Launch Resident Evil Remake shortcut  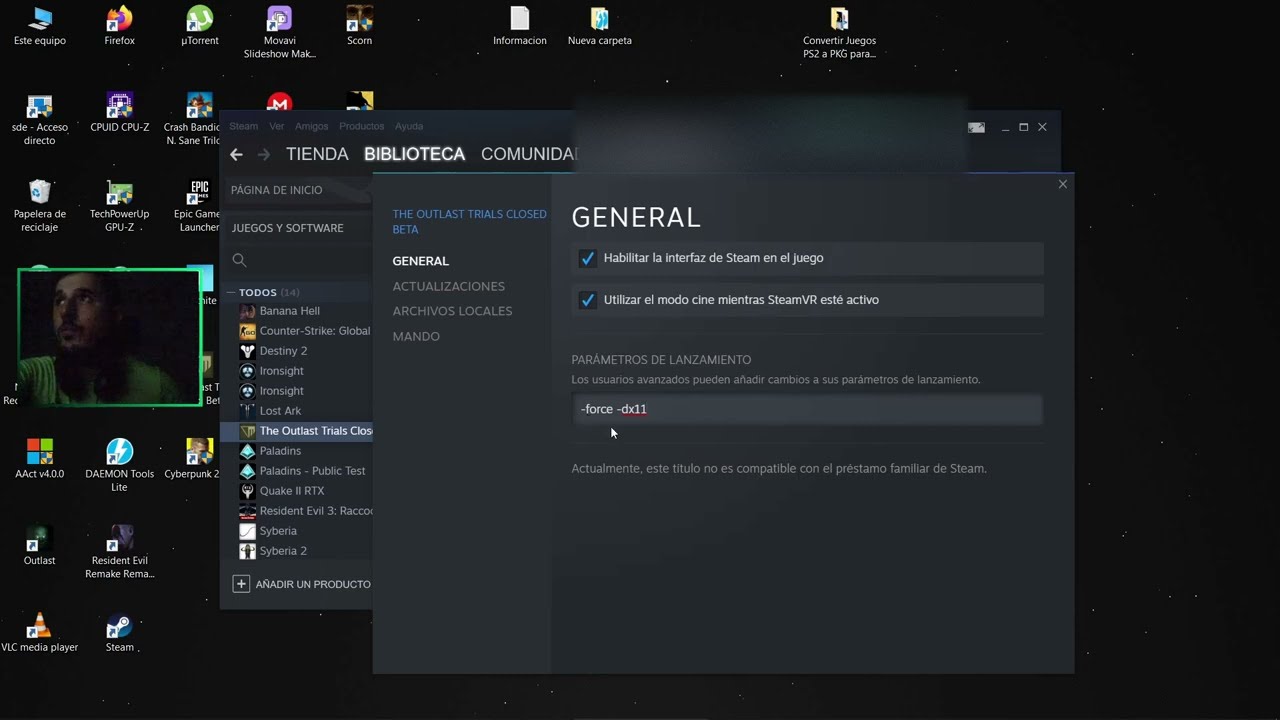click(x=119, y=552)
